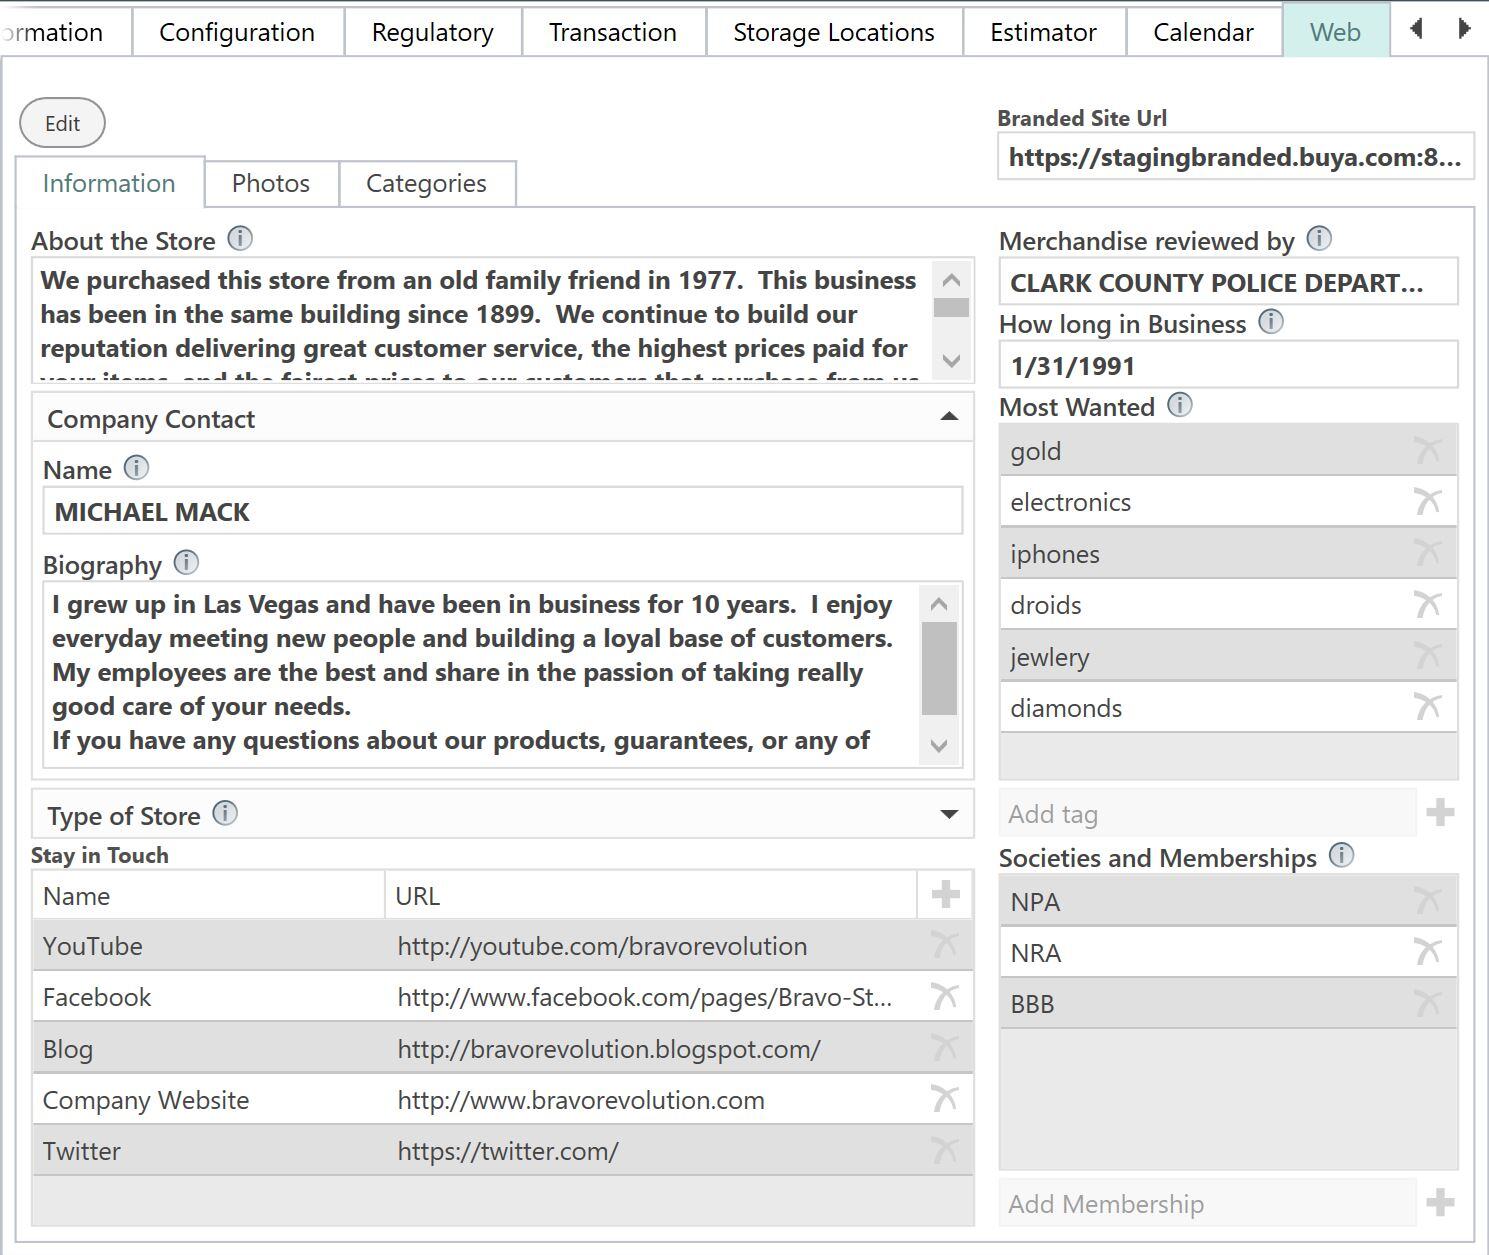Image resolution: width=1489 pixels, height=1255 pixels.
Task: Click the URL column header
Action: 651,895
